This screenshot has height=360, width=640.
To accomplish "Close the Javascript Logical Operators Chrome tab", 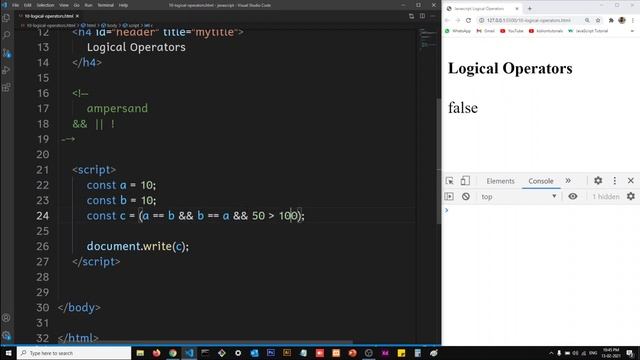I will click(516, 8).
